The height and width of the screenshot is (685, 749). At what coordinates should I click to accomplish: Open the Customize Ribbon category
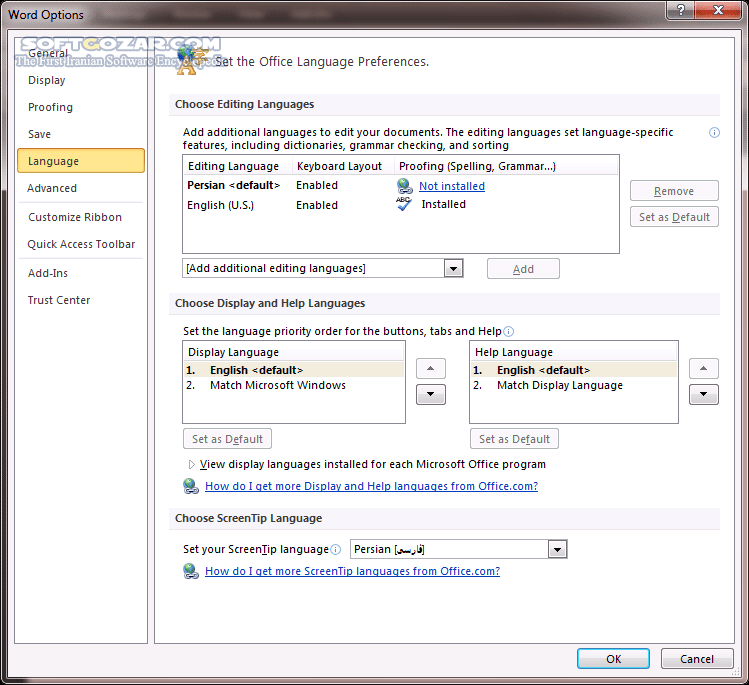75,217
